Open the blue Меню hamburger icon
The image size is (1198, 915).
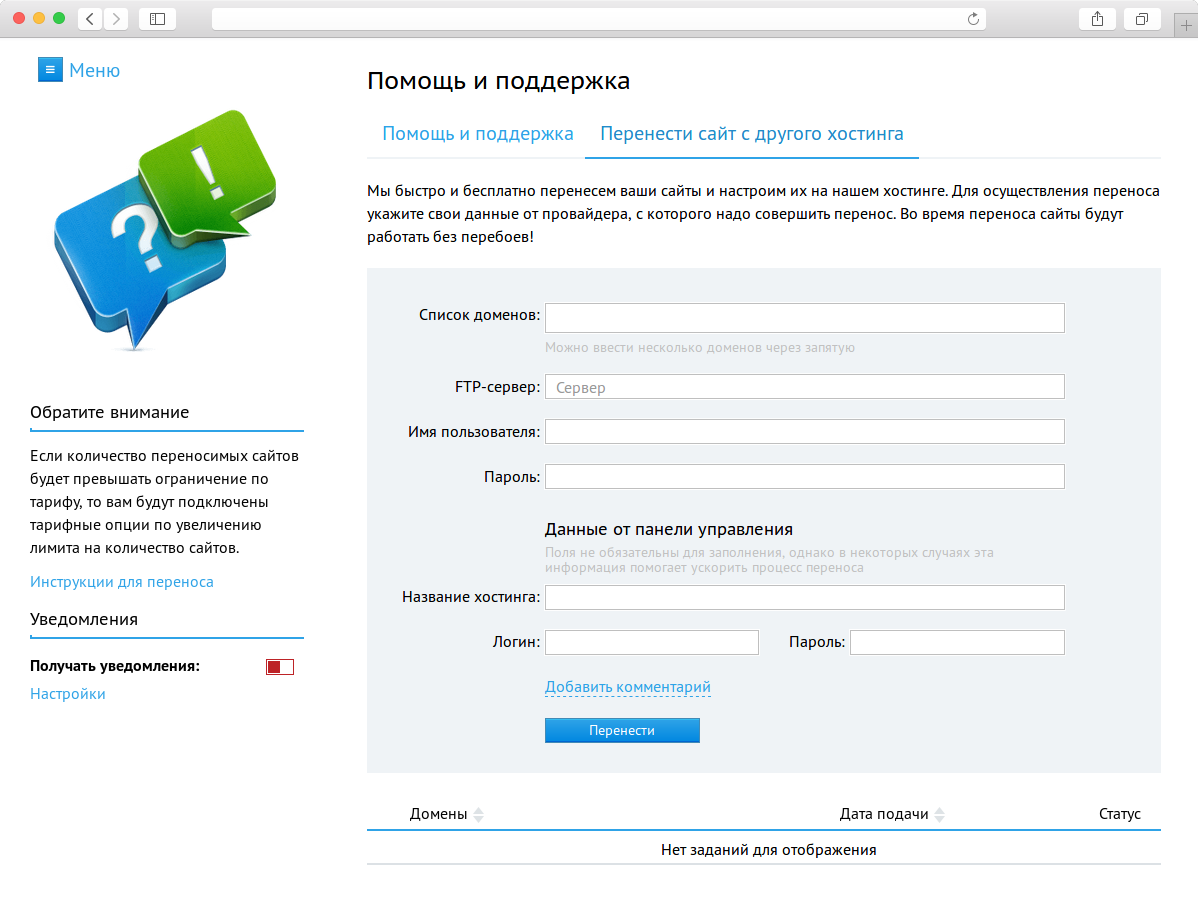[50, 70]
